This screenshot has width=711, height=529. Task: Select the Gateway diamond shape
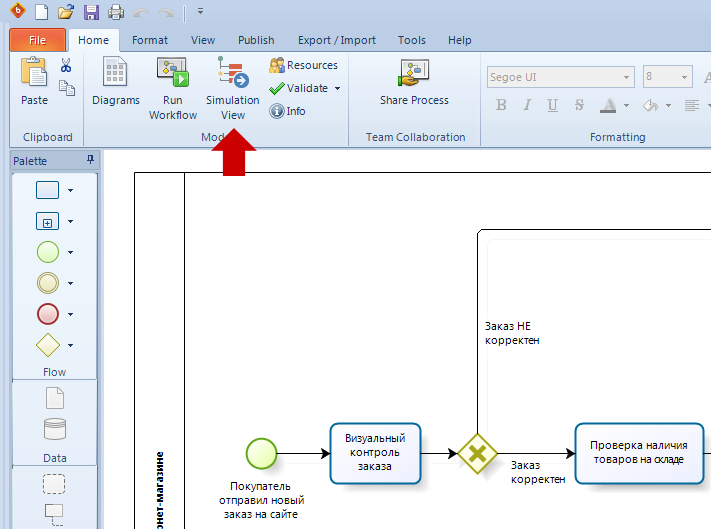click(x=48, y=345)
